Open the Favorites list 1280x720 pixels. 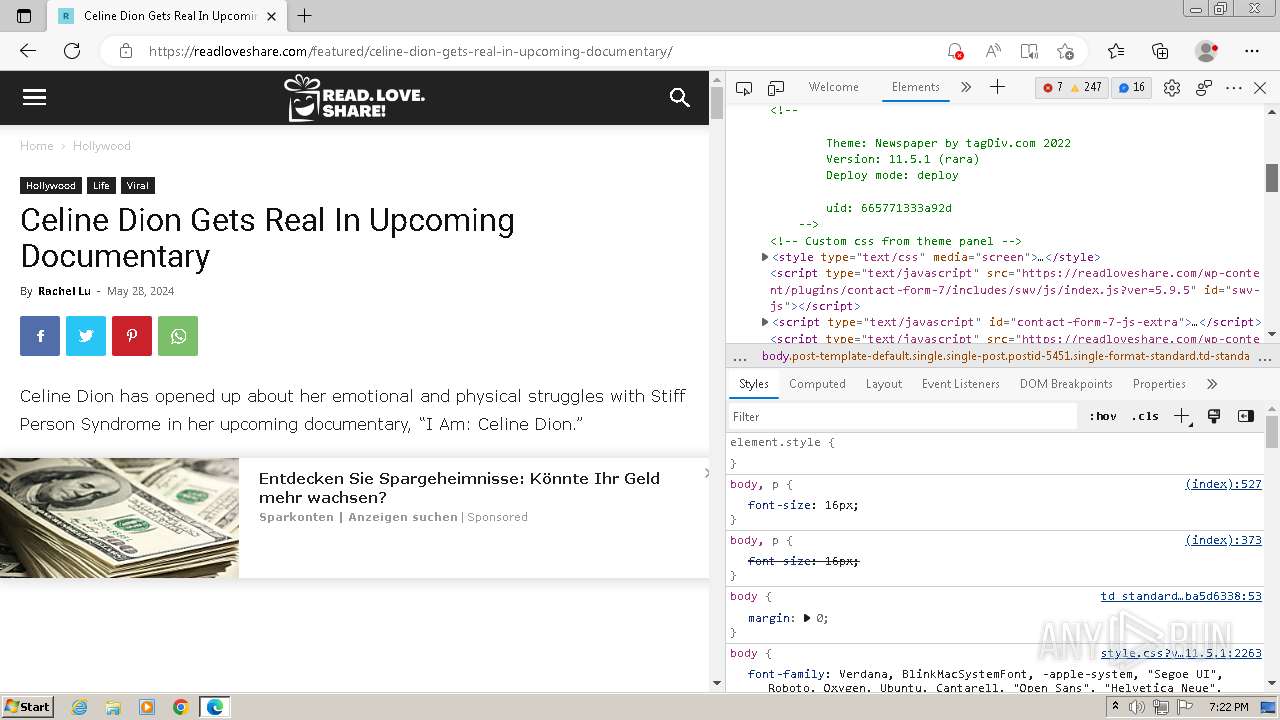point(1116,51)
